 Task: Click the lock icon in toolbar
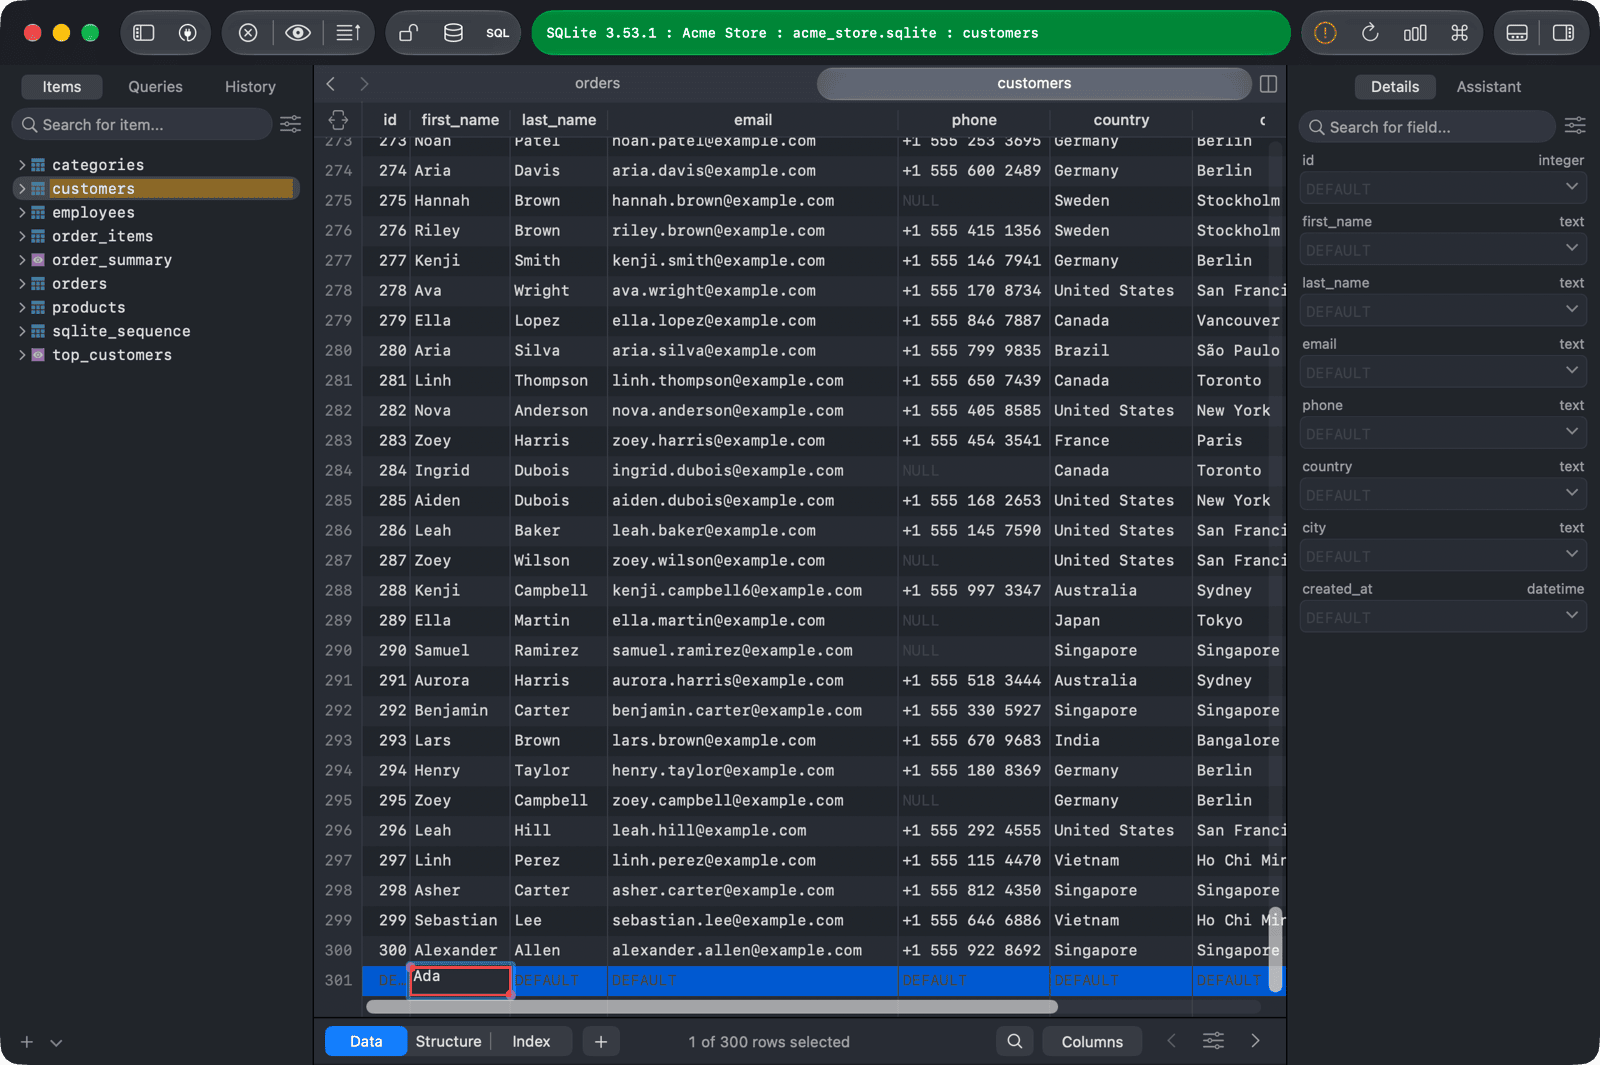tap(408, 33)
